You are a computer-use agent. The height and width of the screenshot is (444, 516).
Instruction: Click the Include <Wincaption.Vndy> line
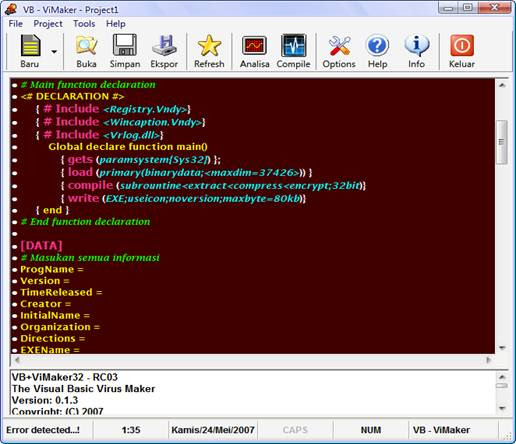(x=120, y=122)
